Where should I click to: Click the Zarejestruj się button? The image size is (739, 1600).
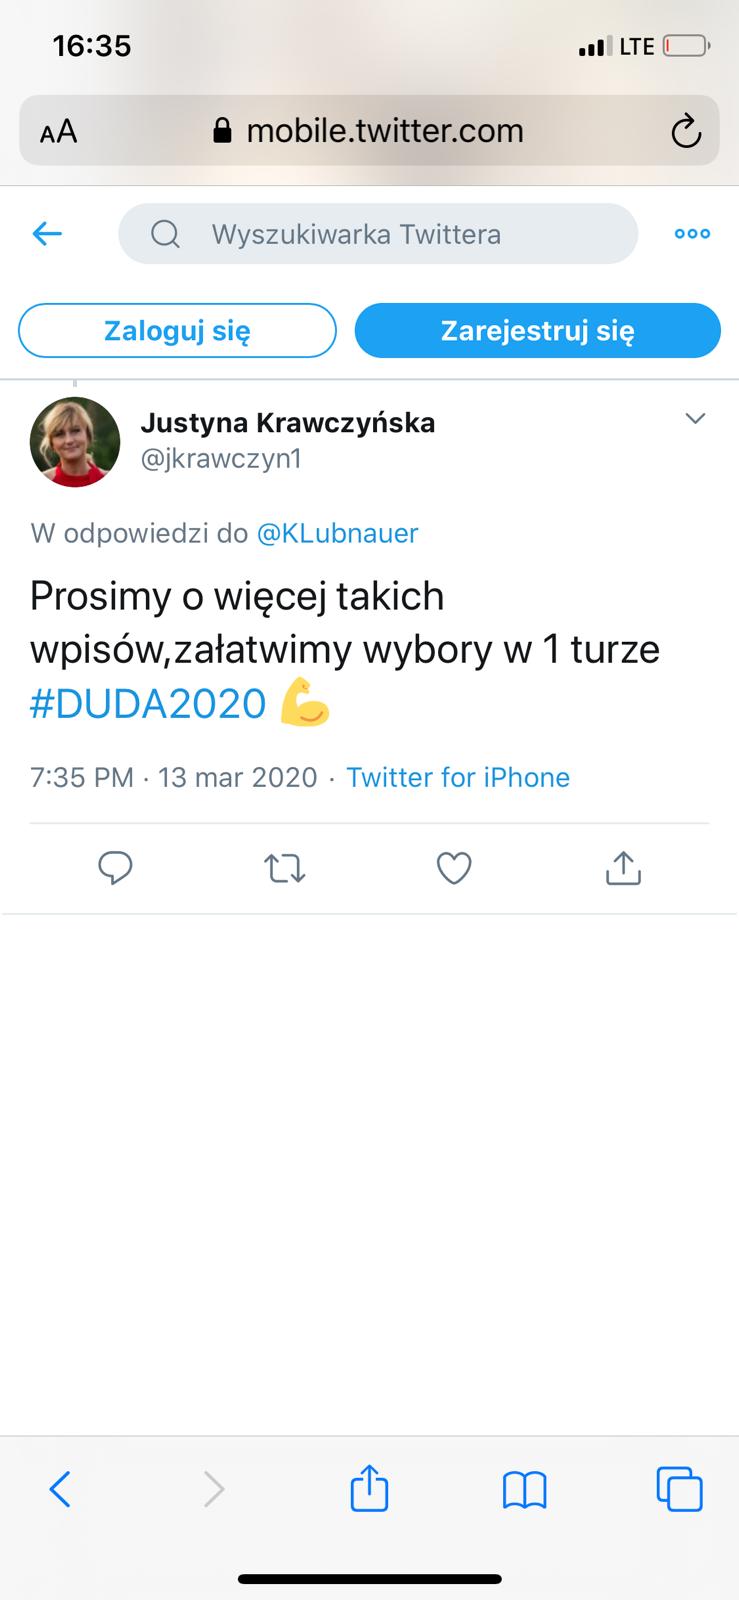[x=538, y=330]
